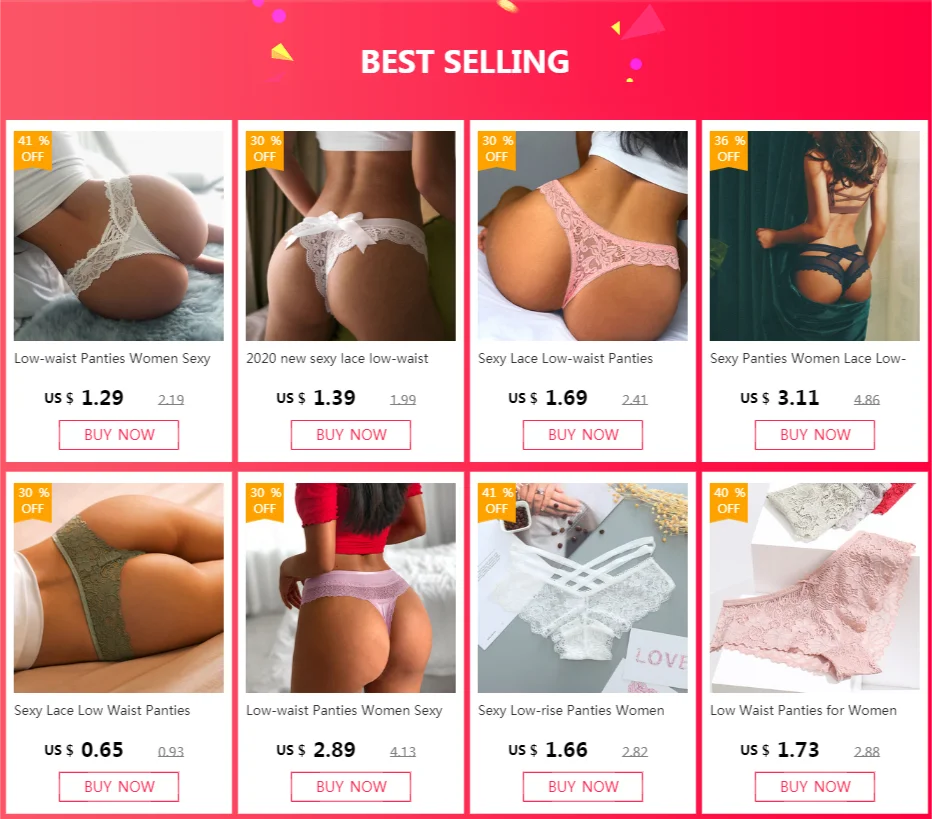Open the 'Sexy Low-rise Panties Women' title link
This screenshot has height=819, width=932.
point(571,710)
